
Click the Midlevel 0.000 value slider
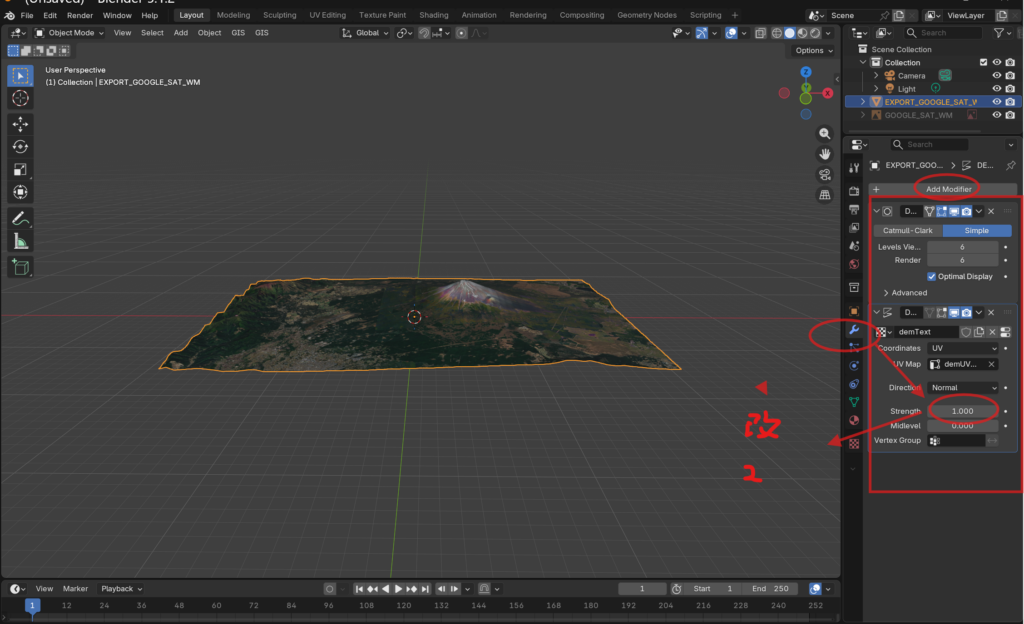963,426
